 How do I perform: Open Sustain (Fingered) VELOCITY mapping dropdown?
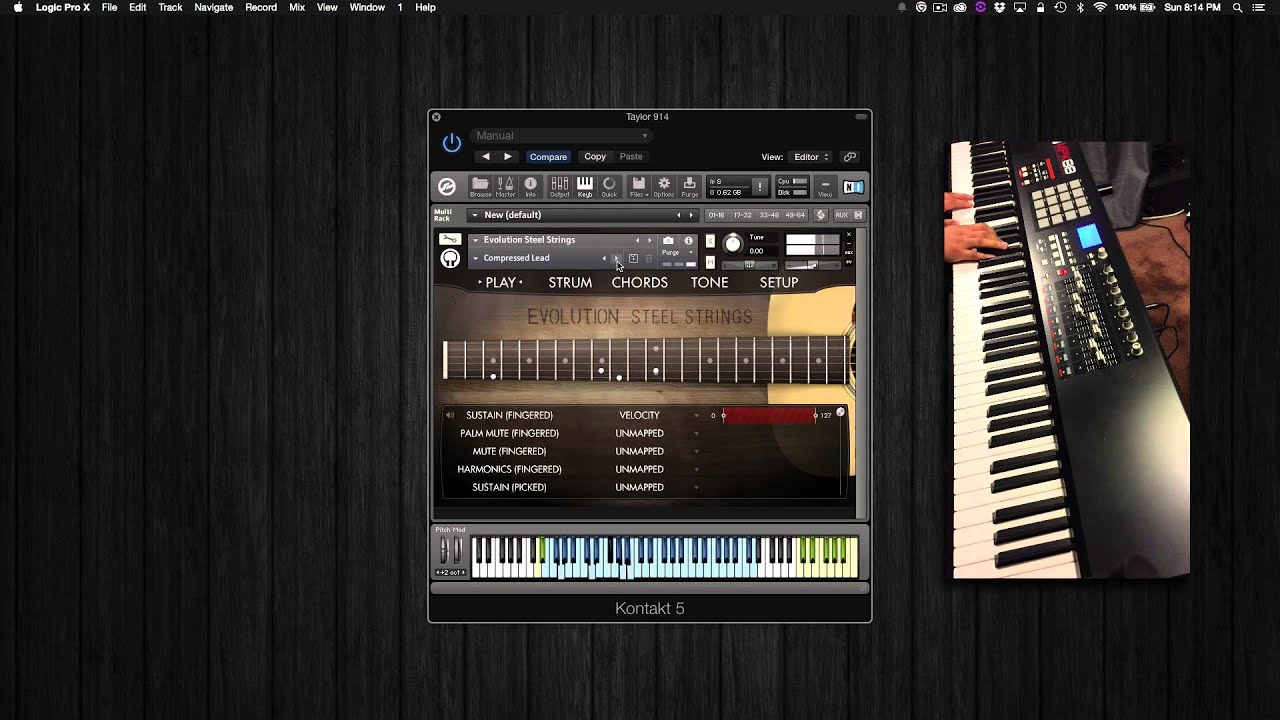click(x=697, y=415)
